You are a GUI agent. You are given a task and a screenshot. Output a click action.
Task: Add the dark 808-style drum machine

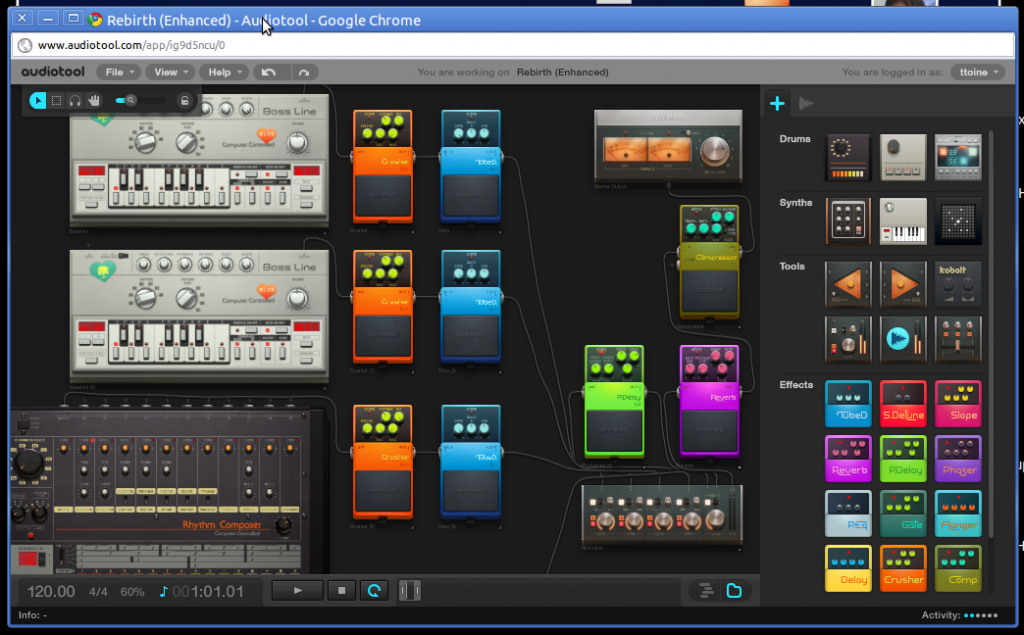pos(848,157)
